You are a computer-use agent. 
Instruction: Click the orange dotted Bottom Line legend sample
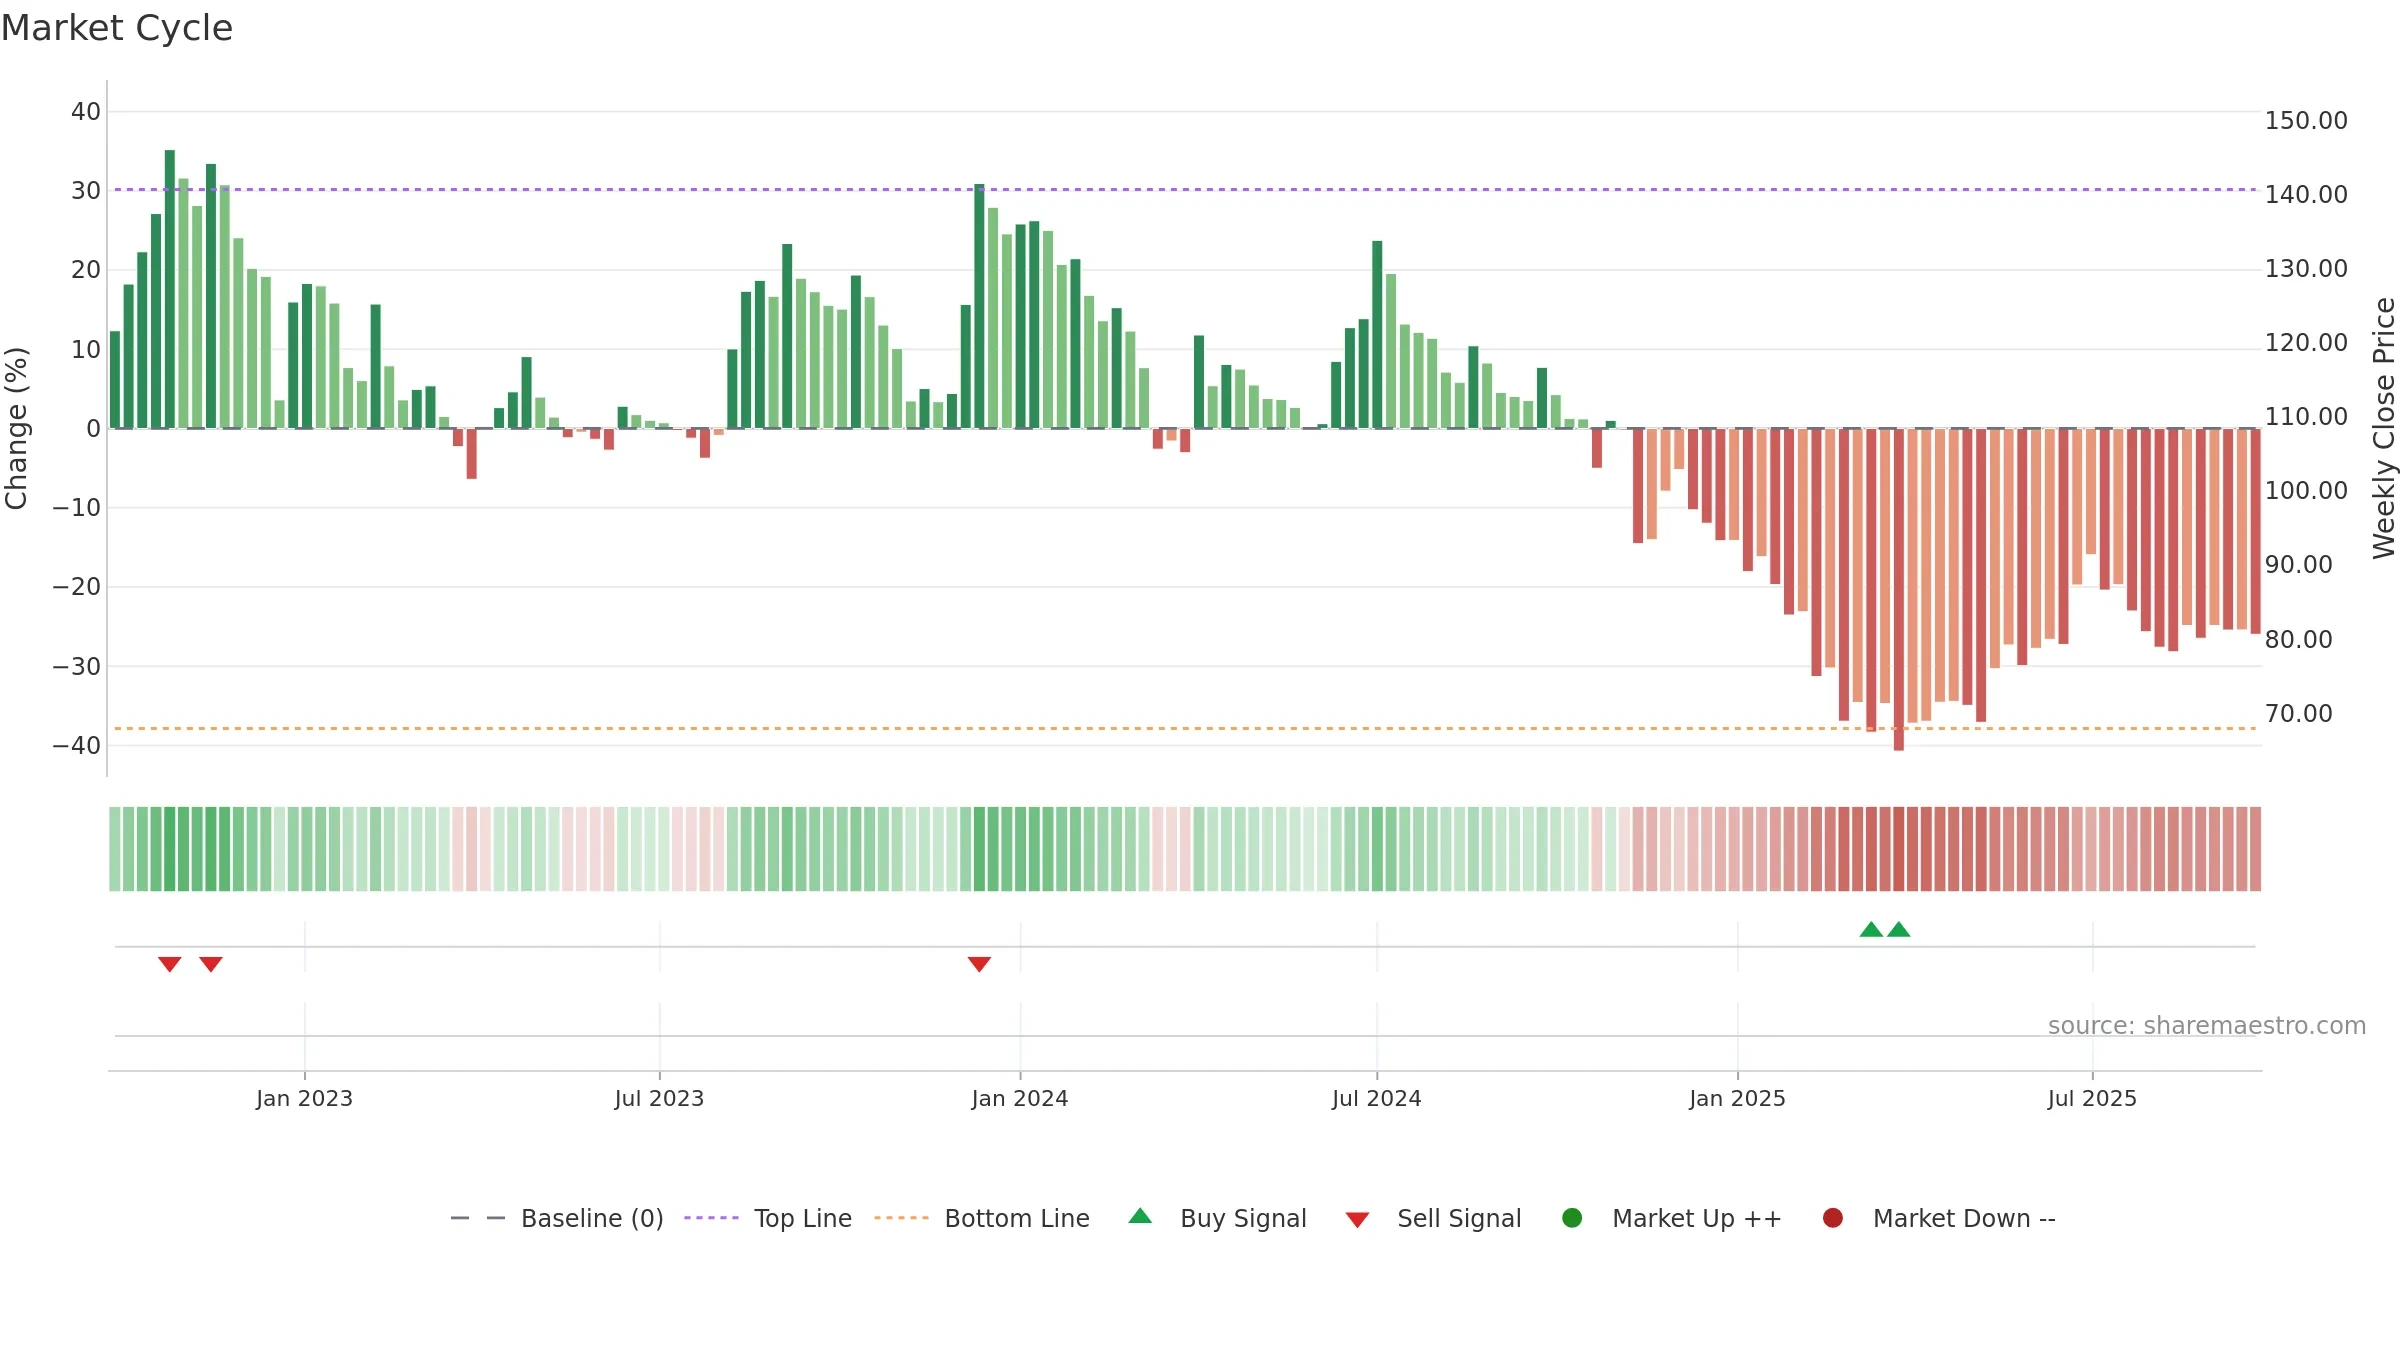point(901,1218)
